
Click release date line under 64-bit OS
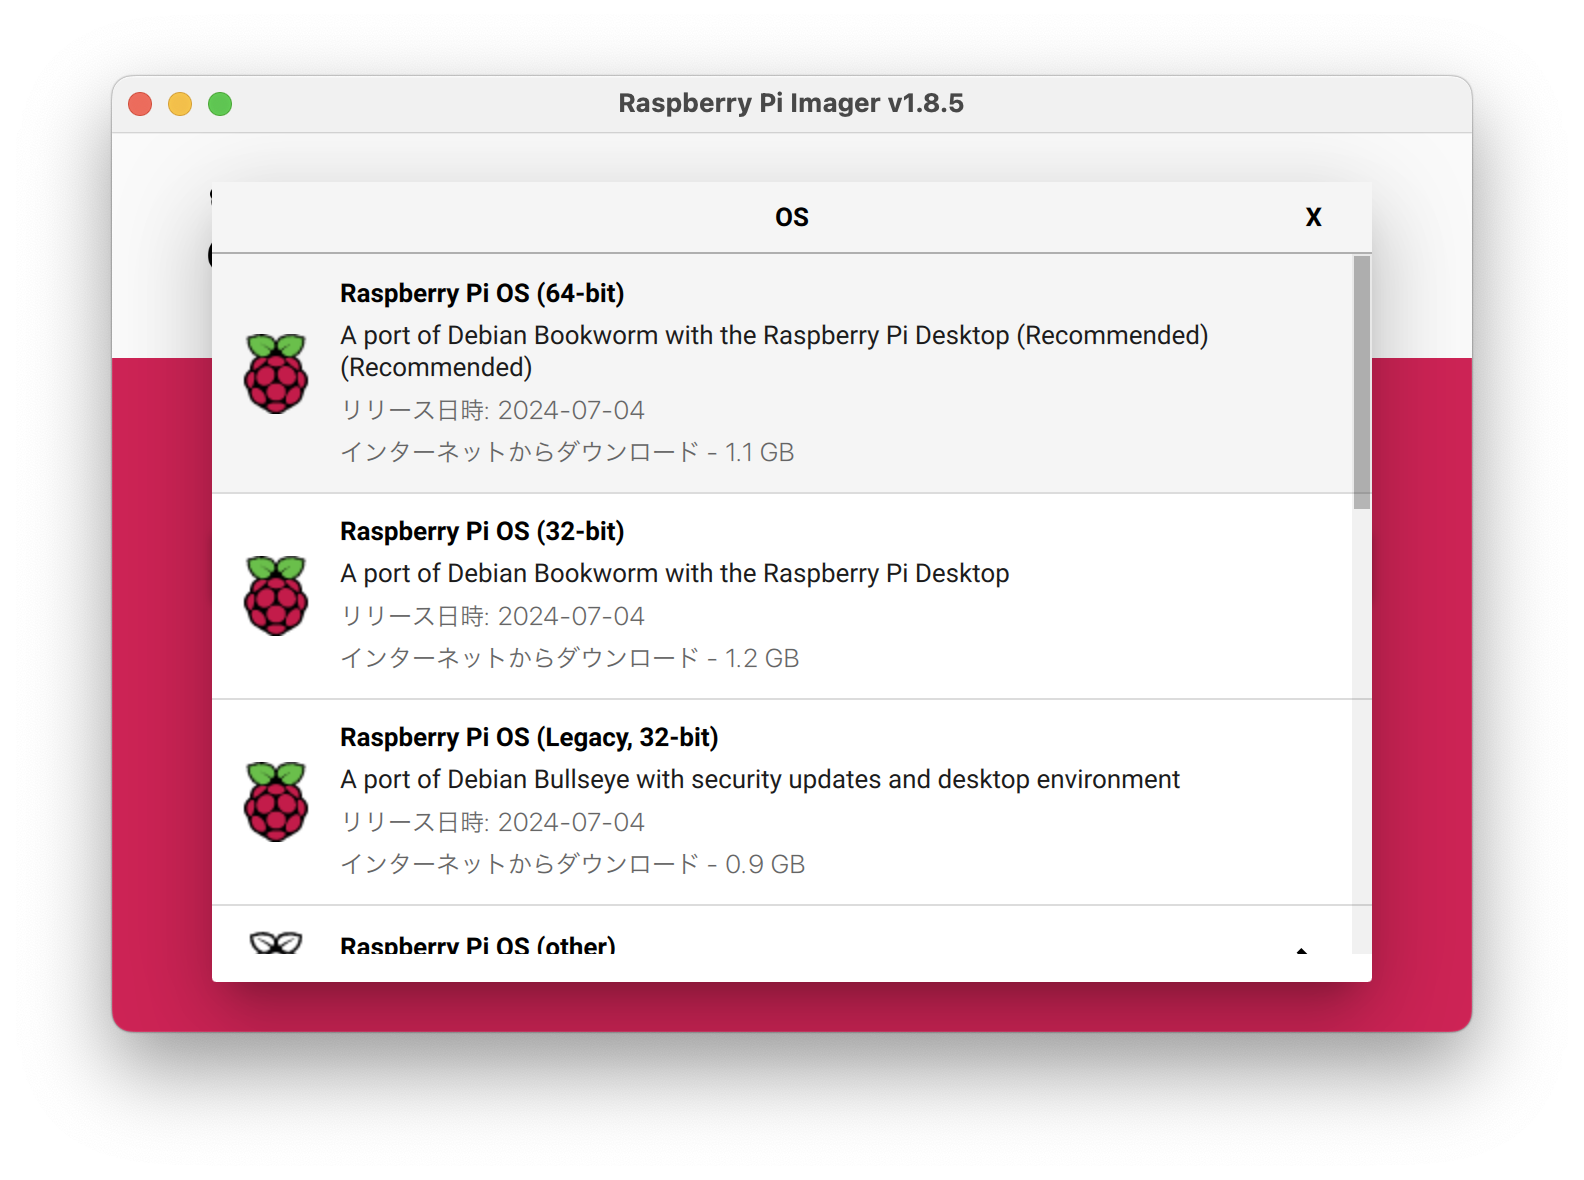[493, 410]
